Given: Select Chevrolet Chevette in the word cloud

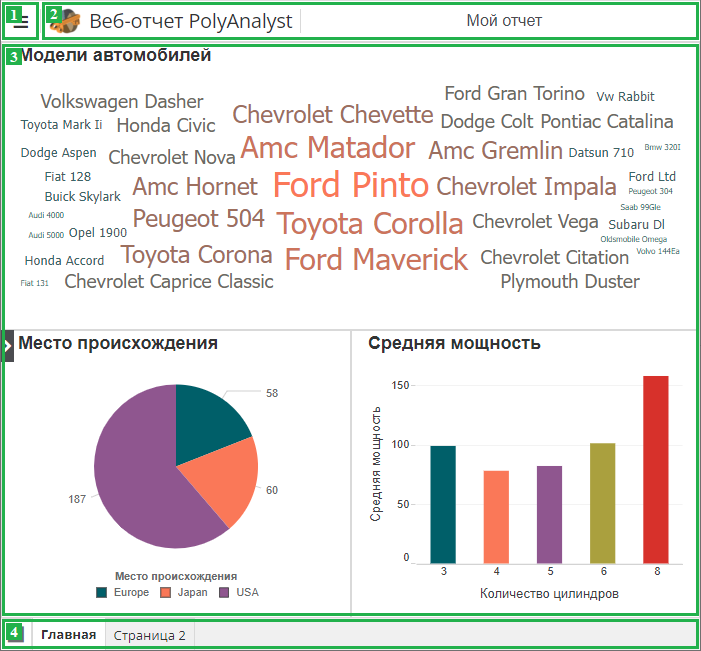Looking at the screenshot, I should coord(333,114).
